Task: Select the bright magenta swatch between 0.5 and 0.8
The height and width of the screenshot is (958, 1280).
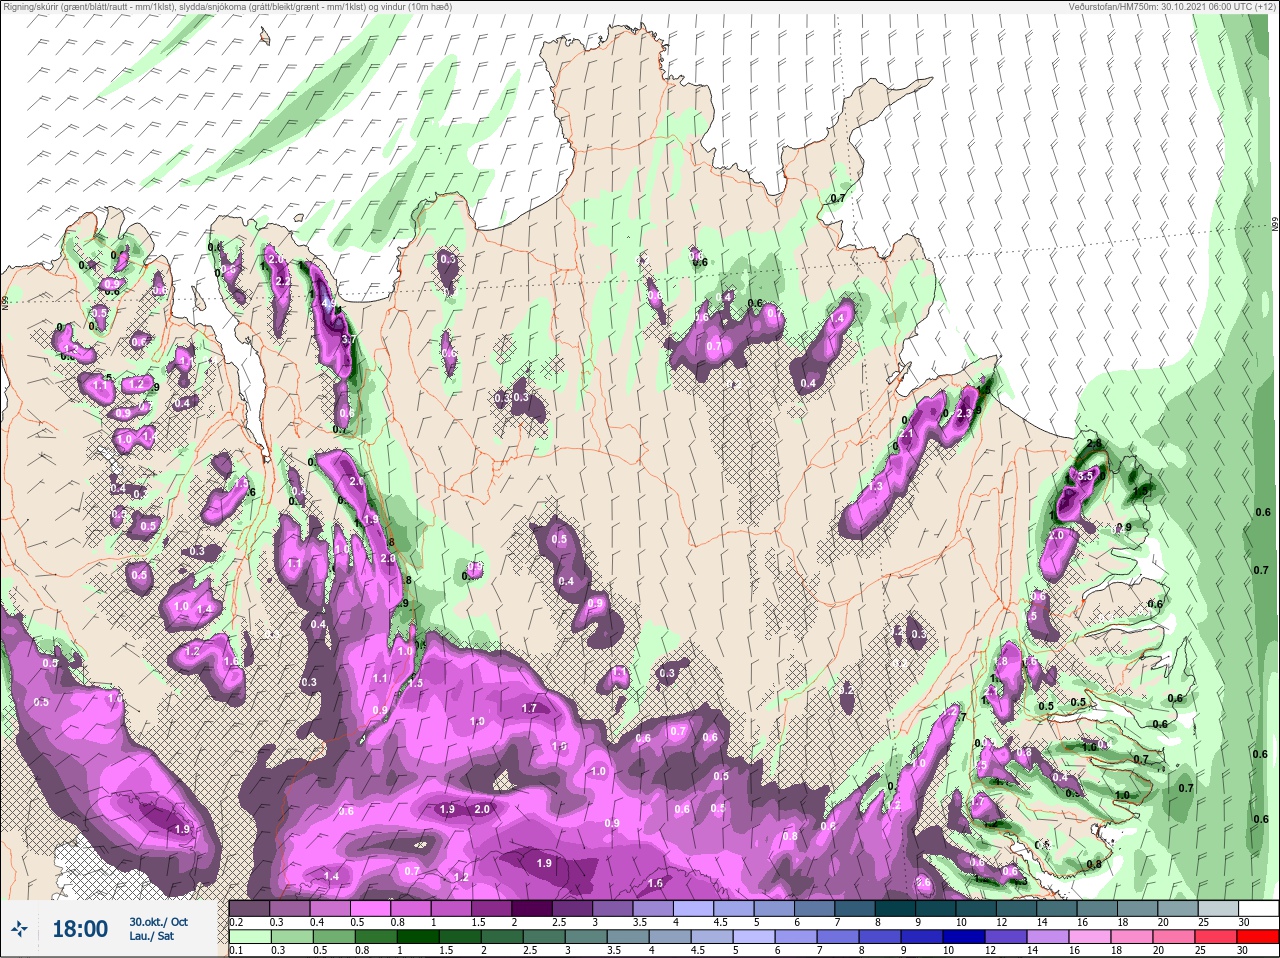Action: point(372,908)
